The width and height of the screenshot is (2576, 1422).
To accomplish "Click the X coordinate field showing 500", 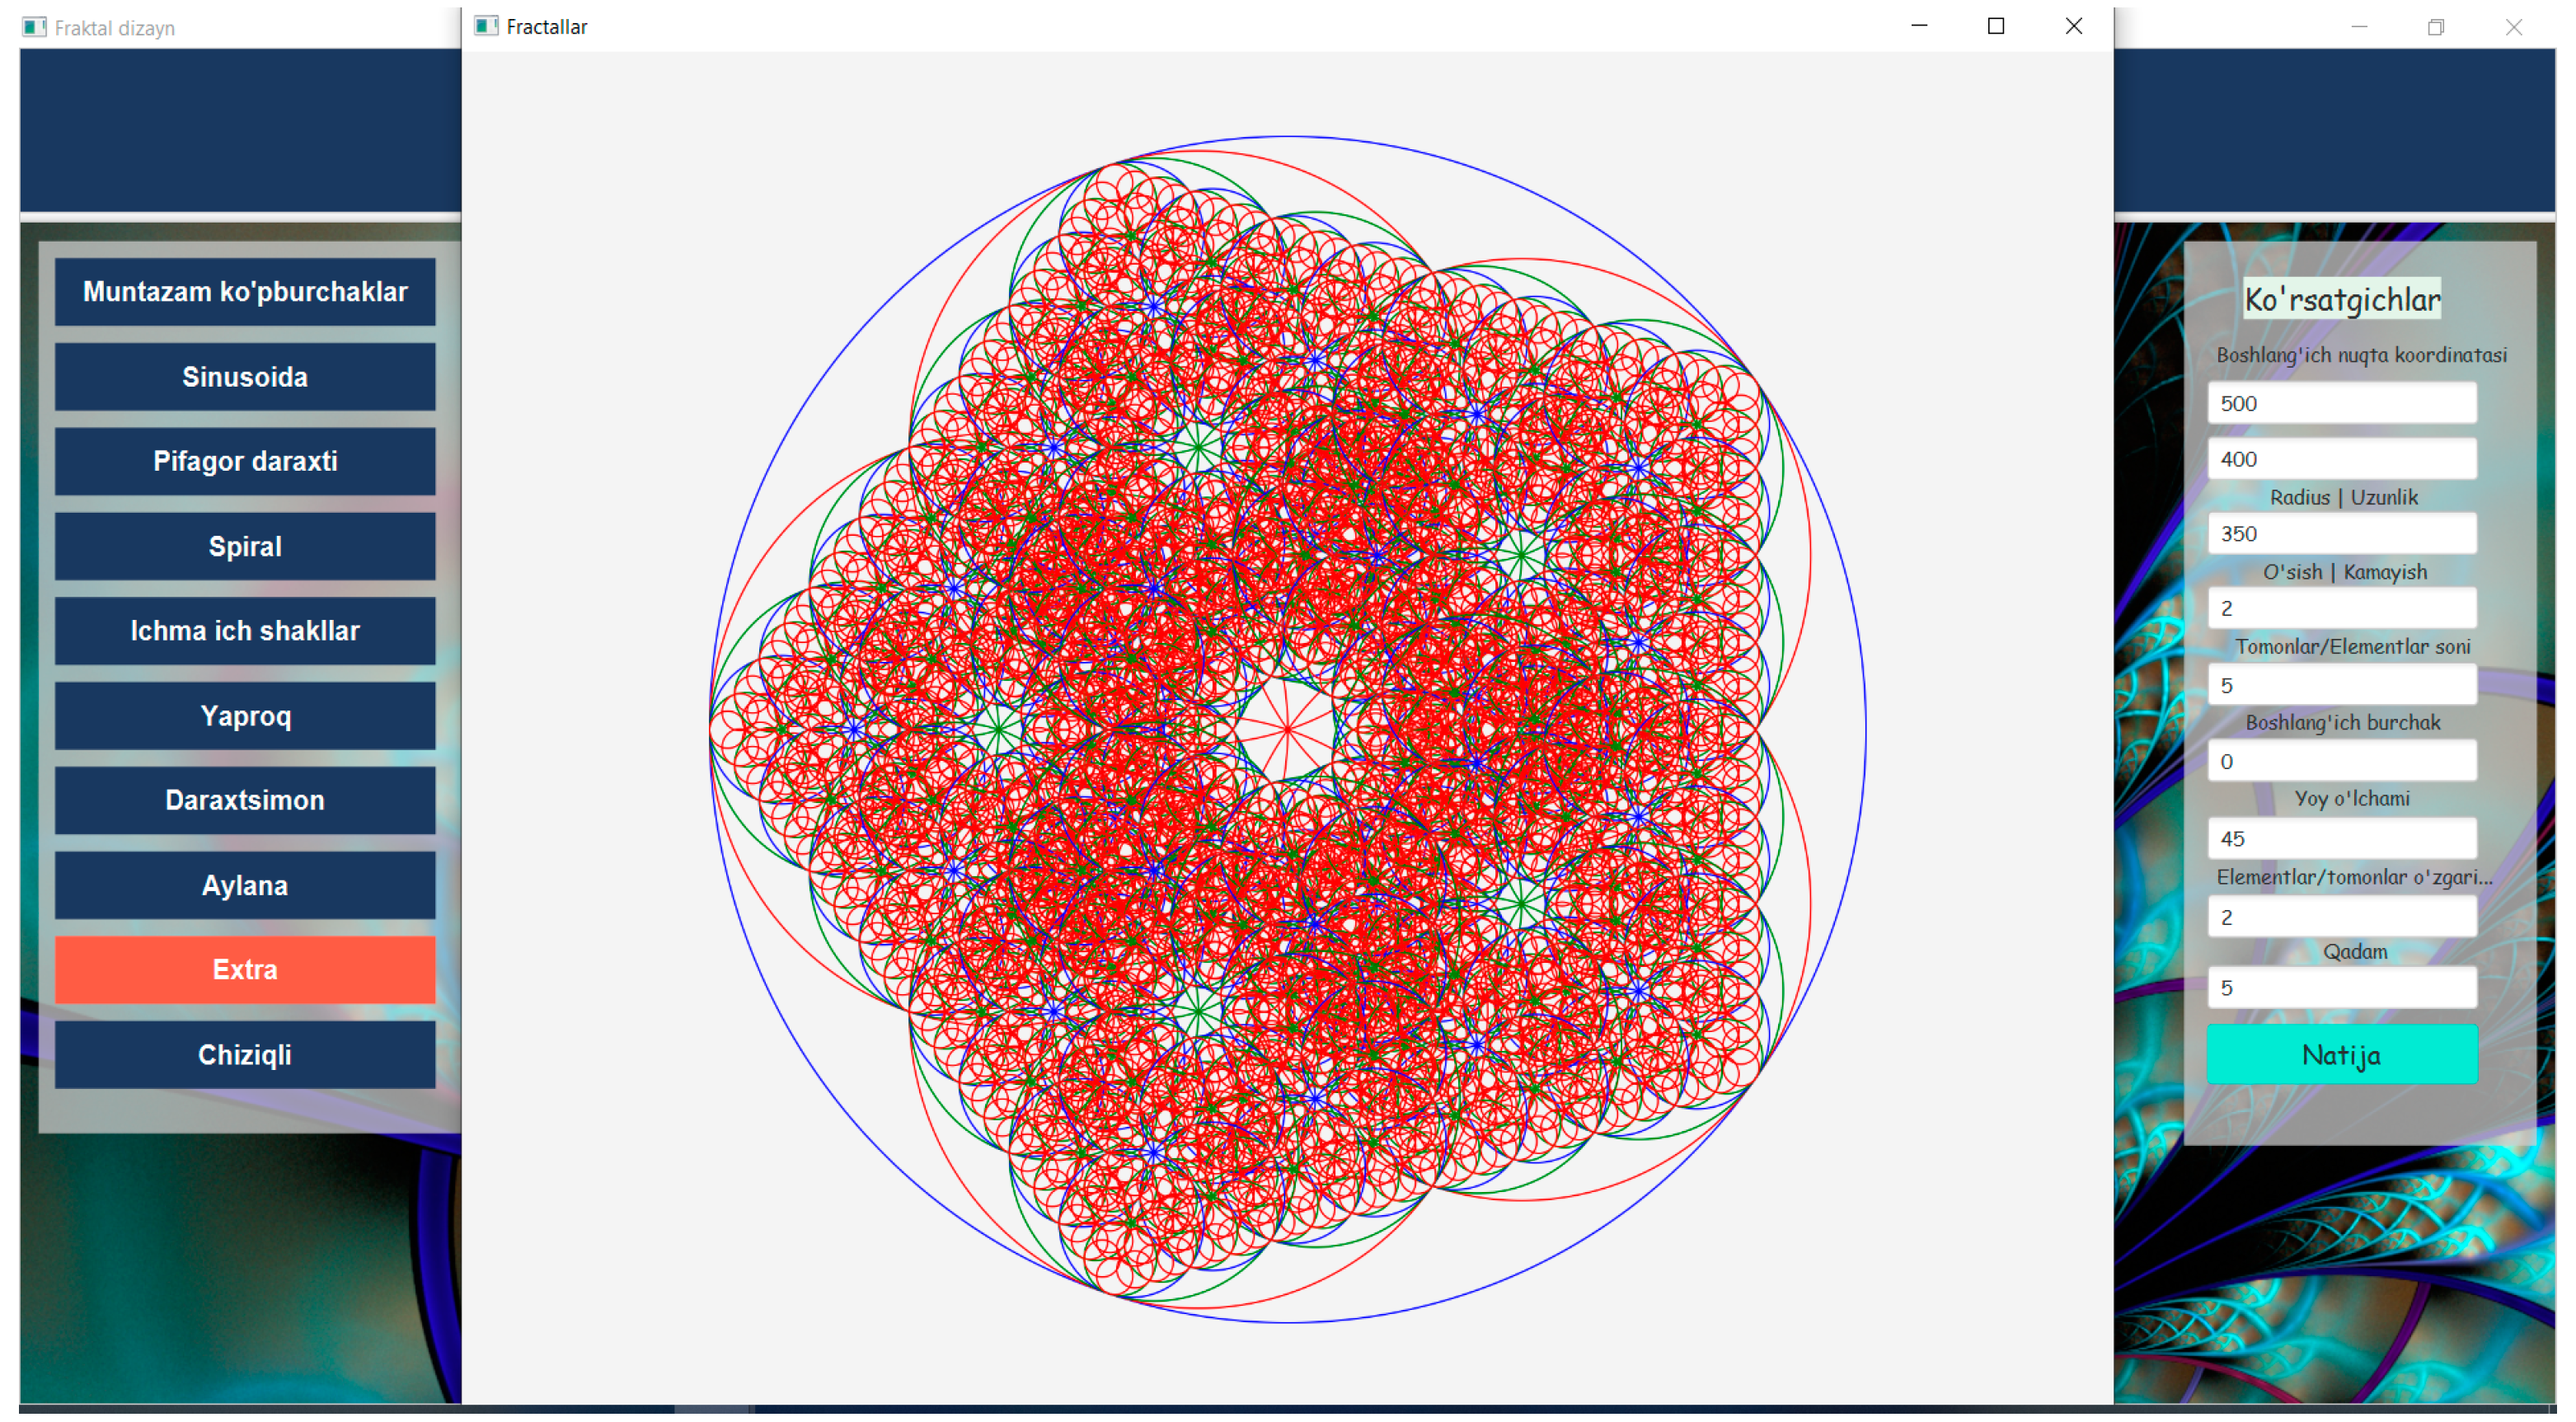I will [2340, 404].
